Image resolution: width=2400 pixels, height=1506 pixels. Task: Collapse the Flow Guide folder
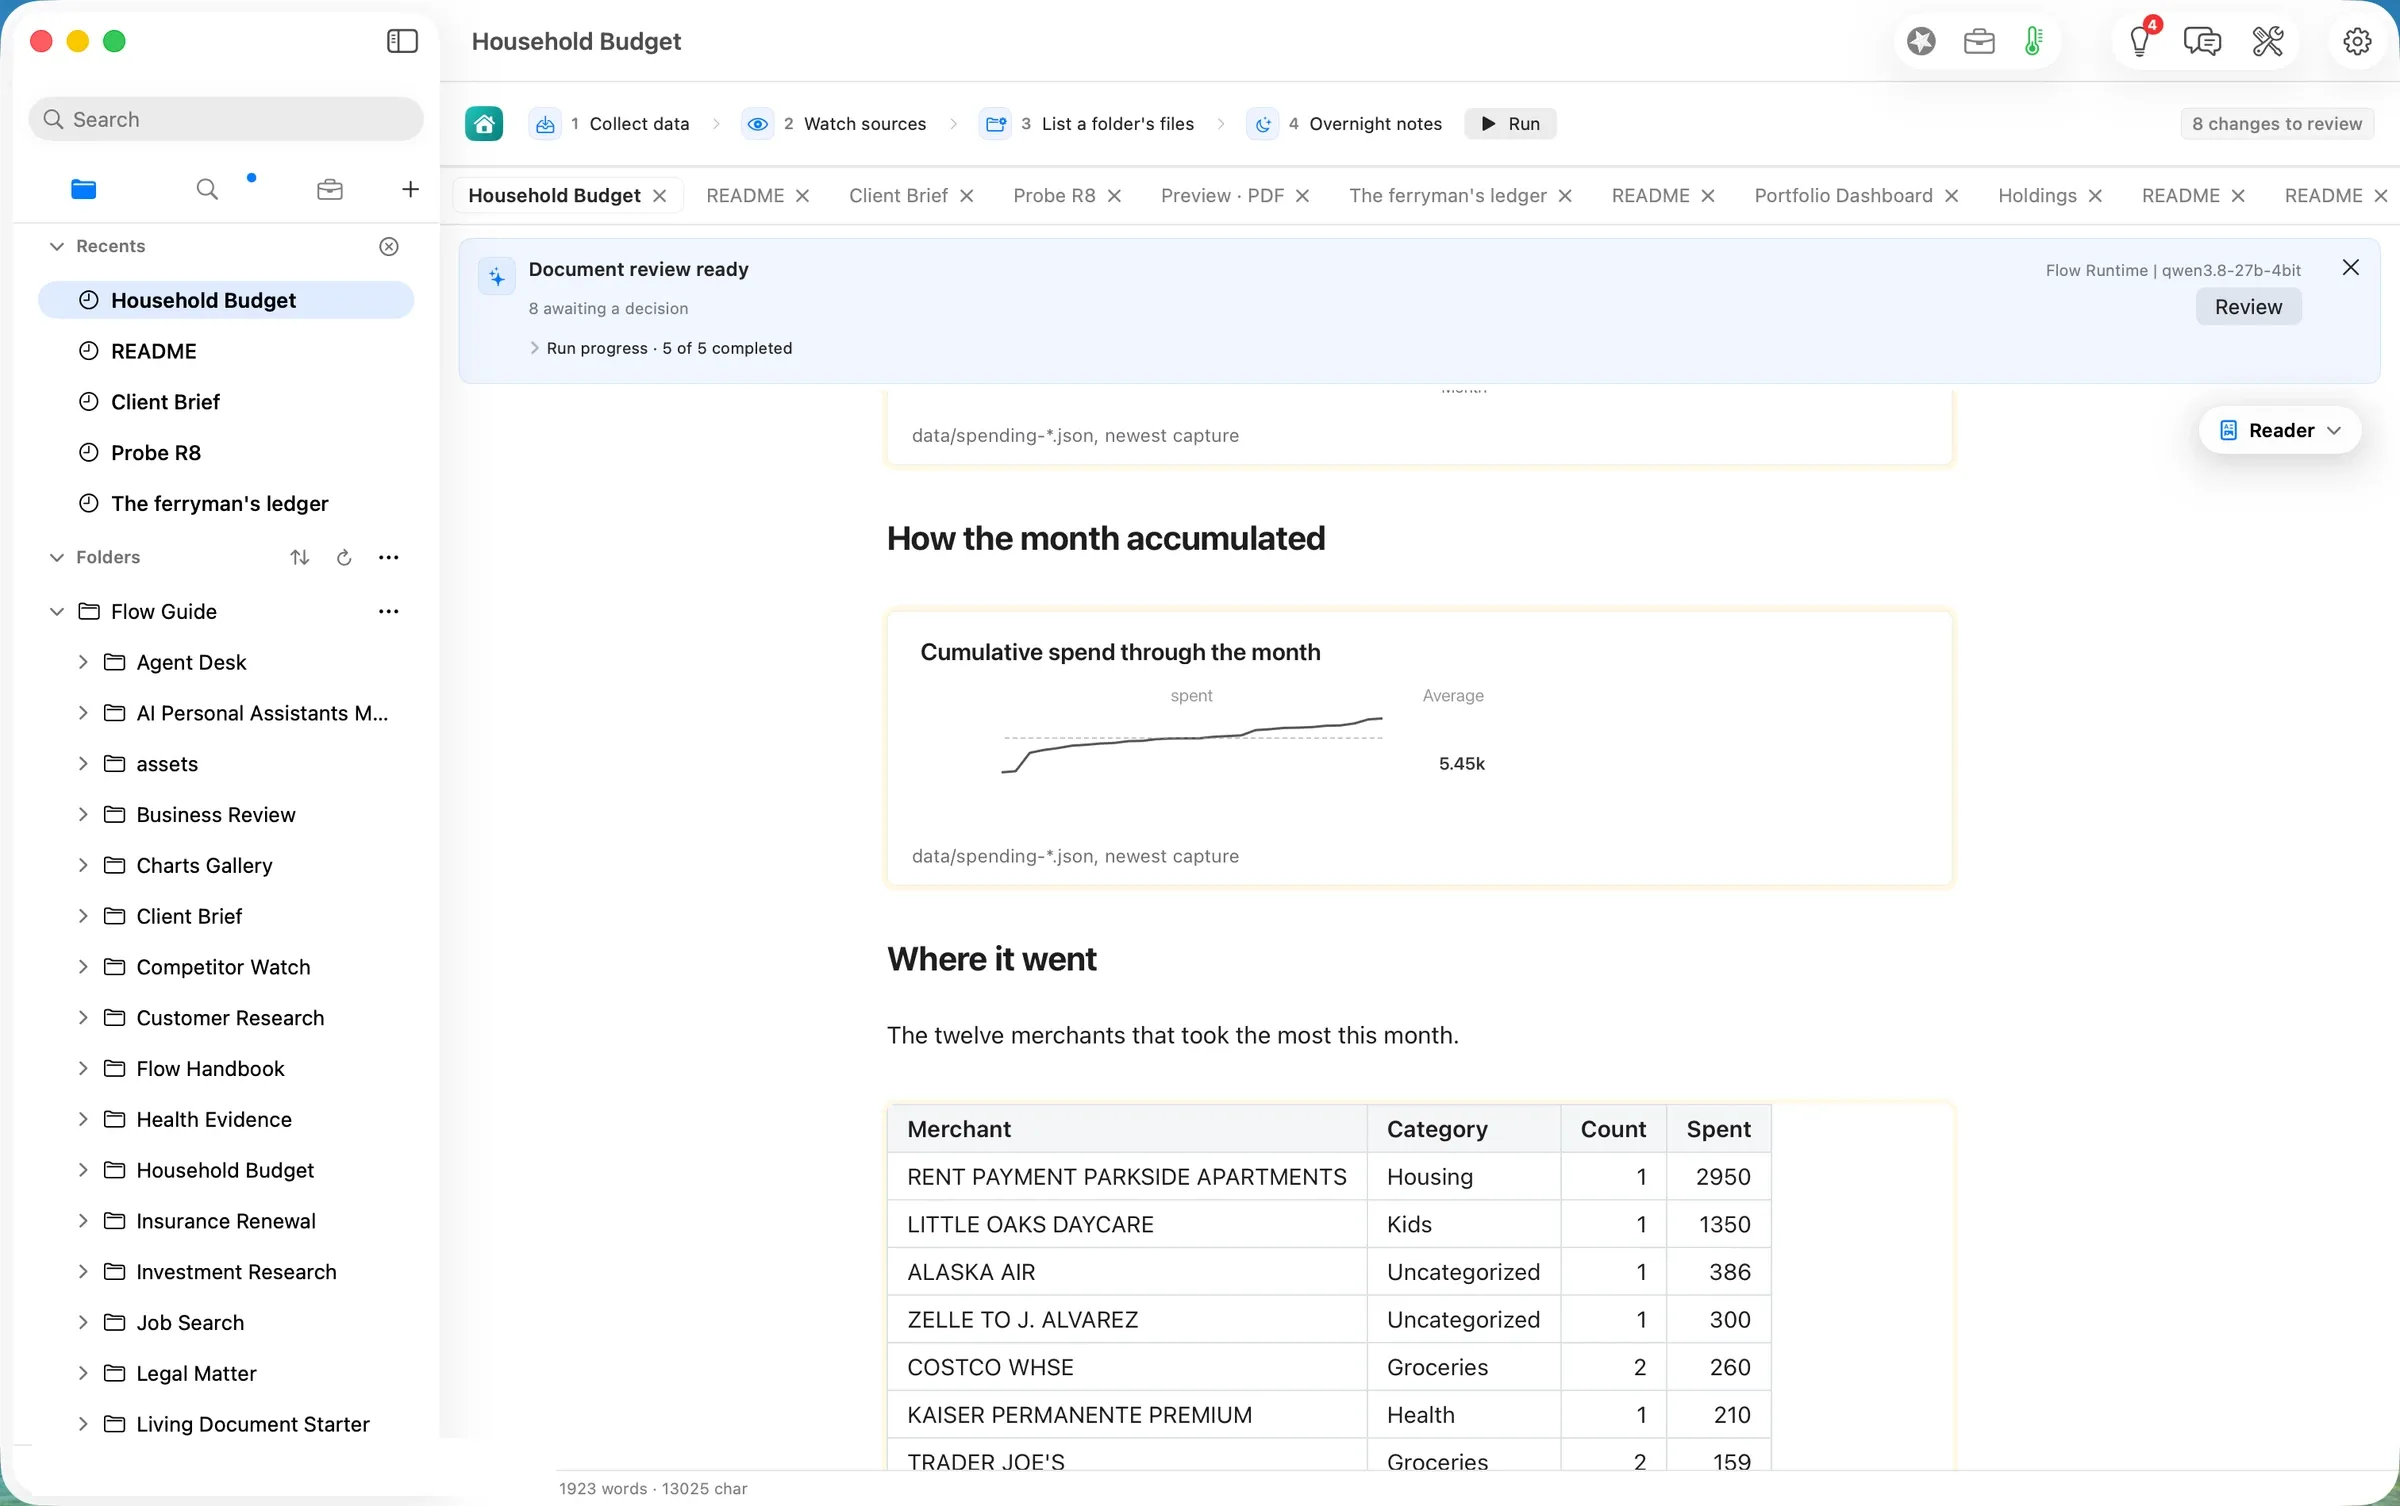(57, 611)
